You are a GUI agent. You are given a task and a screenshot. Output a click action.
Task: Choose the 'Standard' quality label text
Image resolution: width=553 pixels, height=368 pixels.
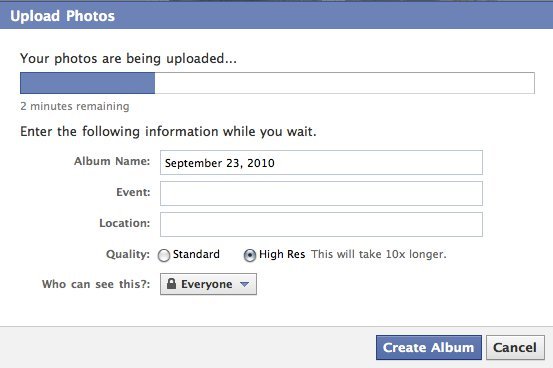tap(196, 254)
